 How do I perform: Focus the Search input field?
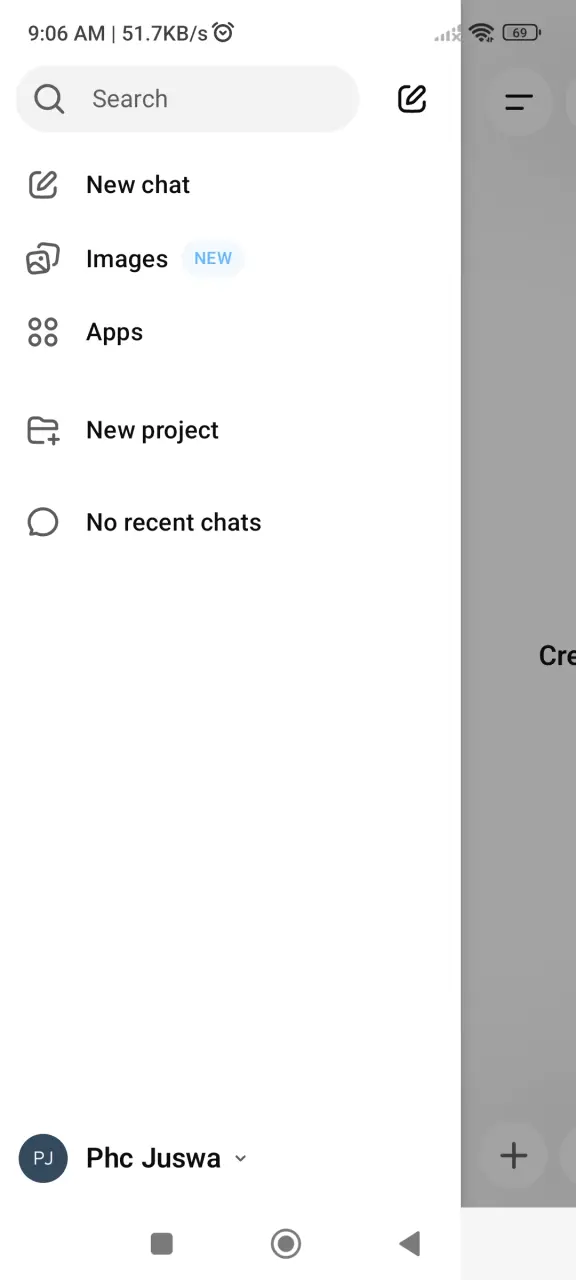pyautogui.click(x=188, y=98)
